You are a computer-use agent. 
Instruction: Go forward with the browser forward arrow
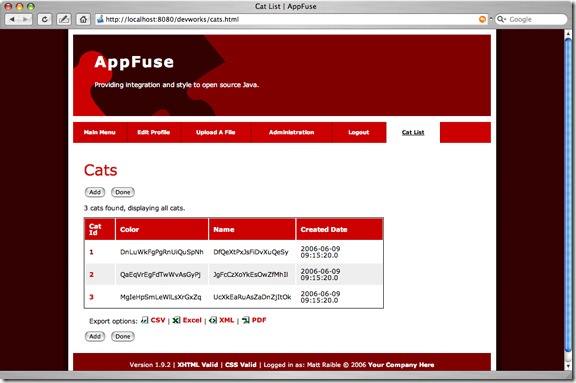25,19
